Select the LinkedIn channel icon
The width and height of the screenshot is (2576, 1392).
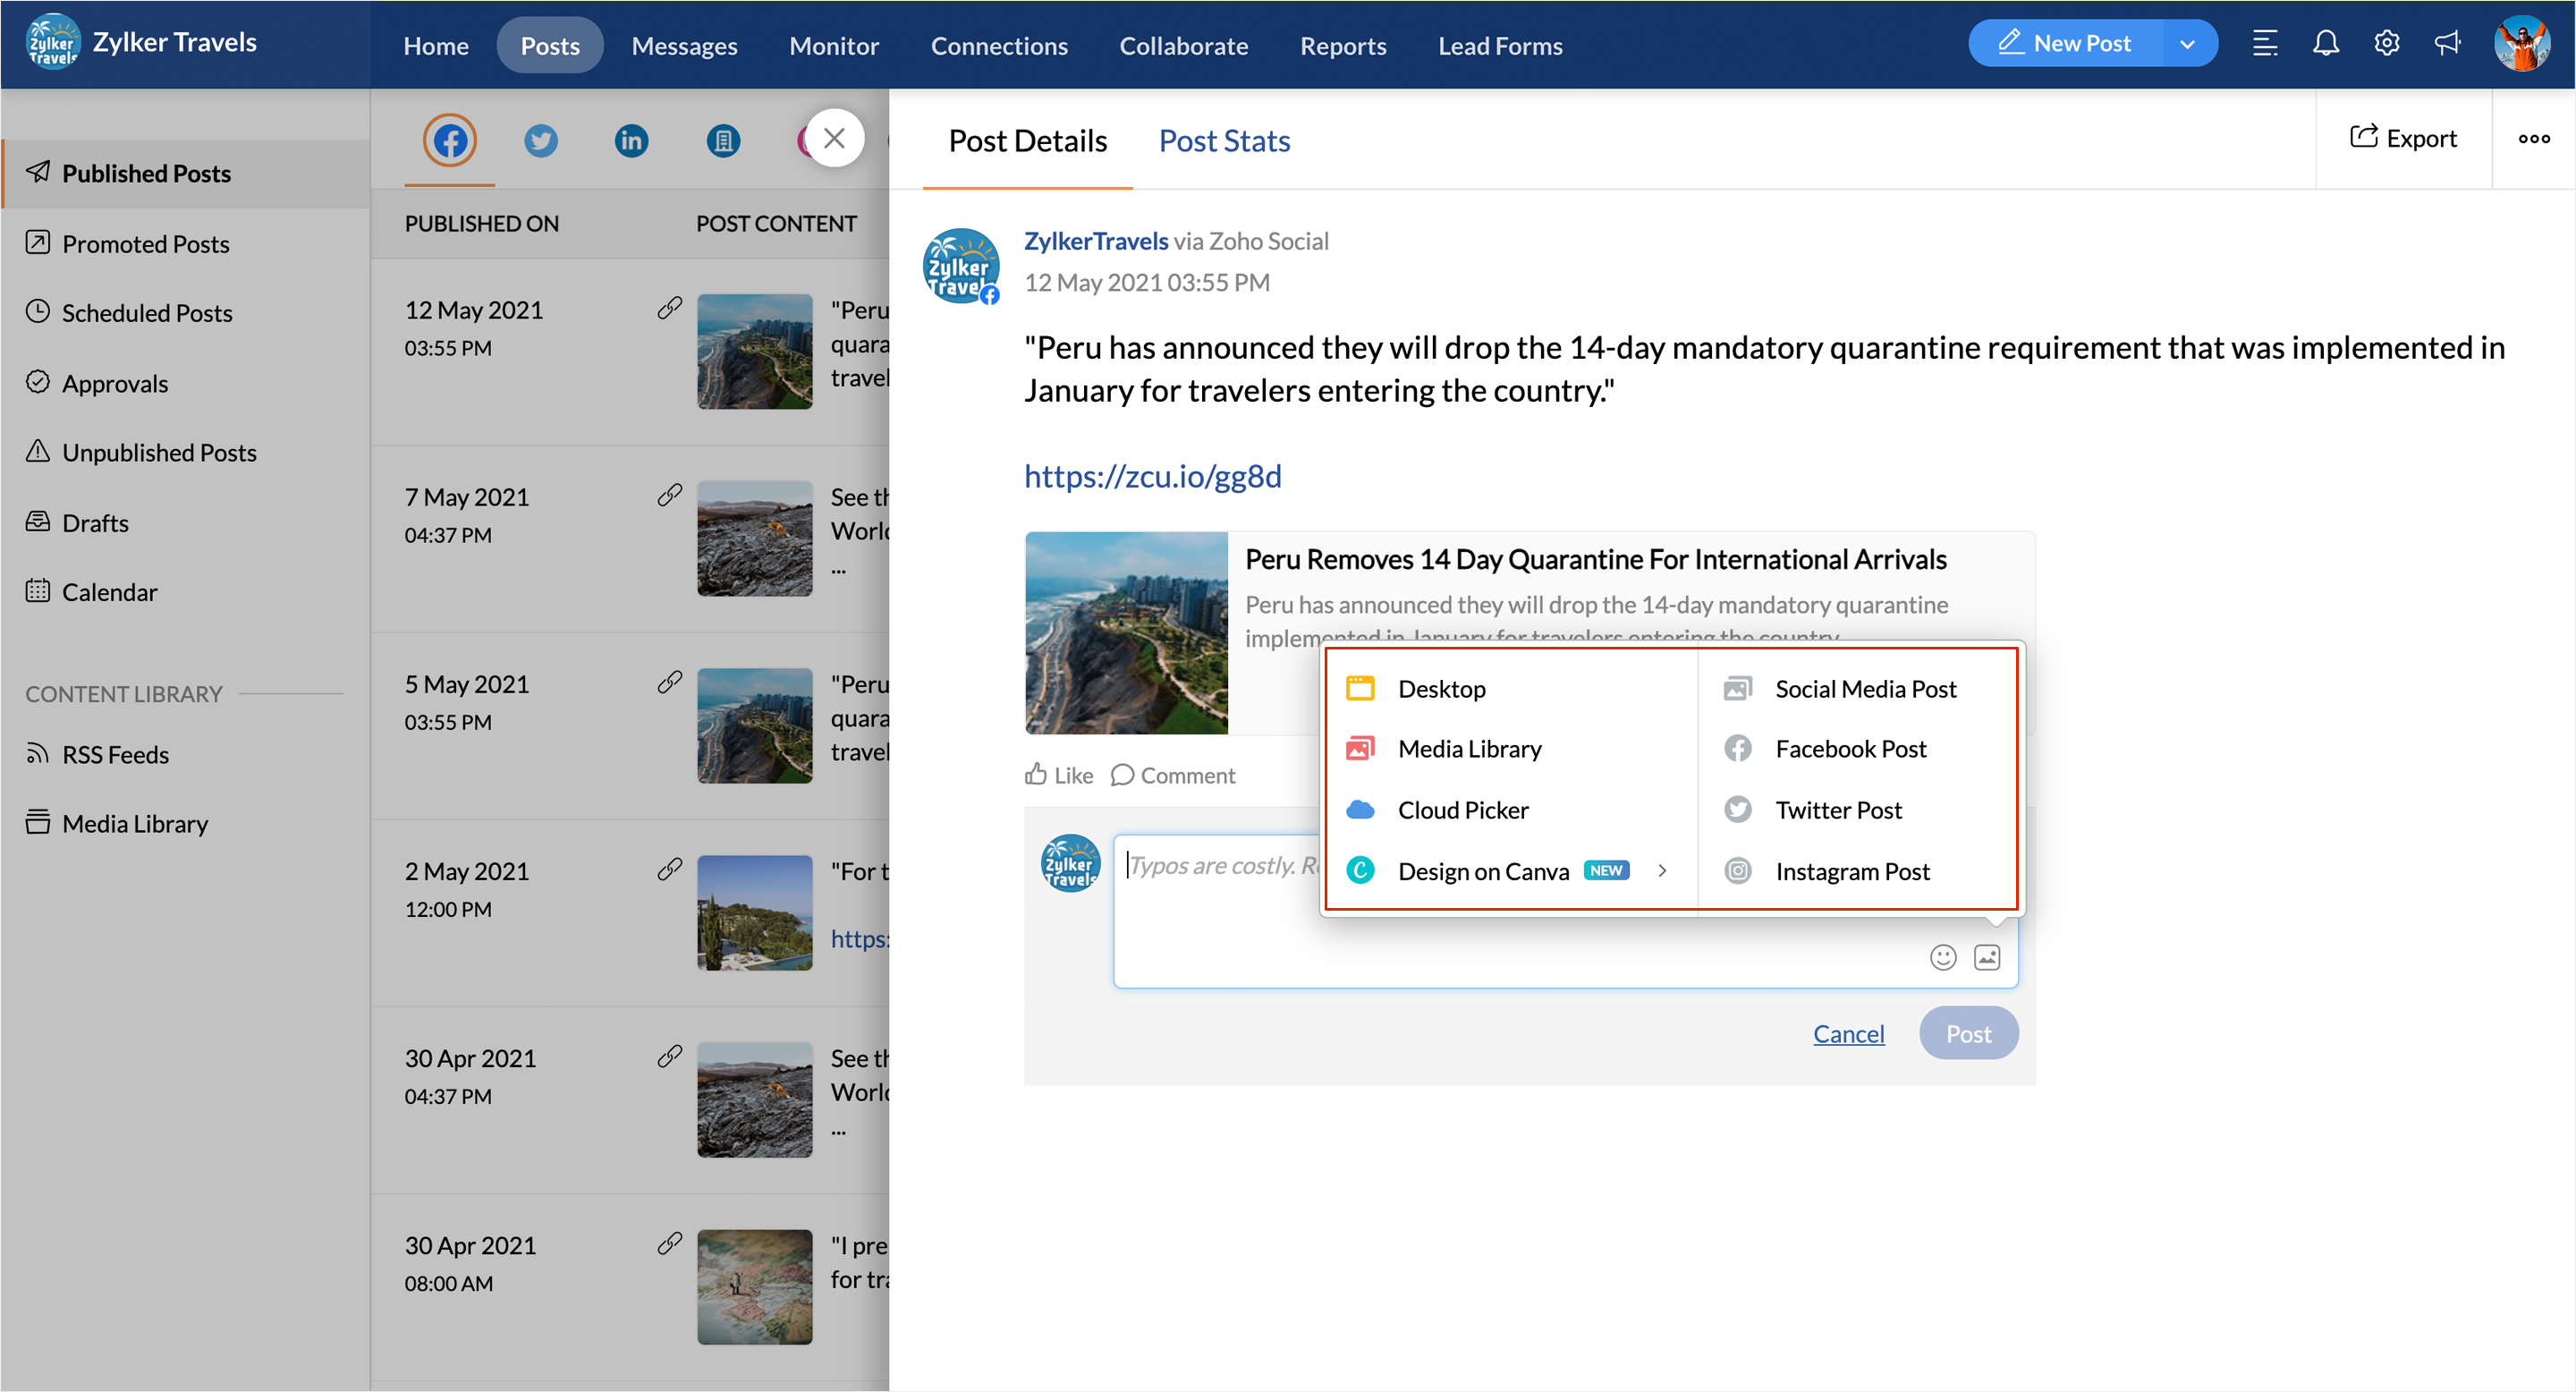coord(631,140)
